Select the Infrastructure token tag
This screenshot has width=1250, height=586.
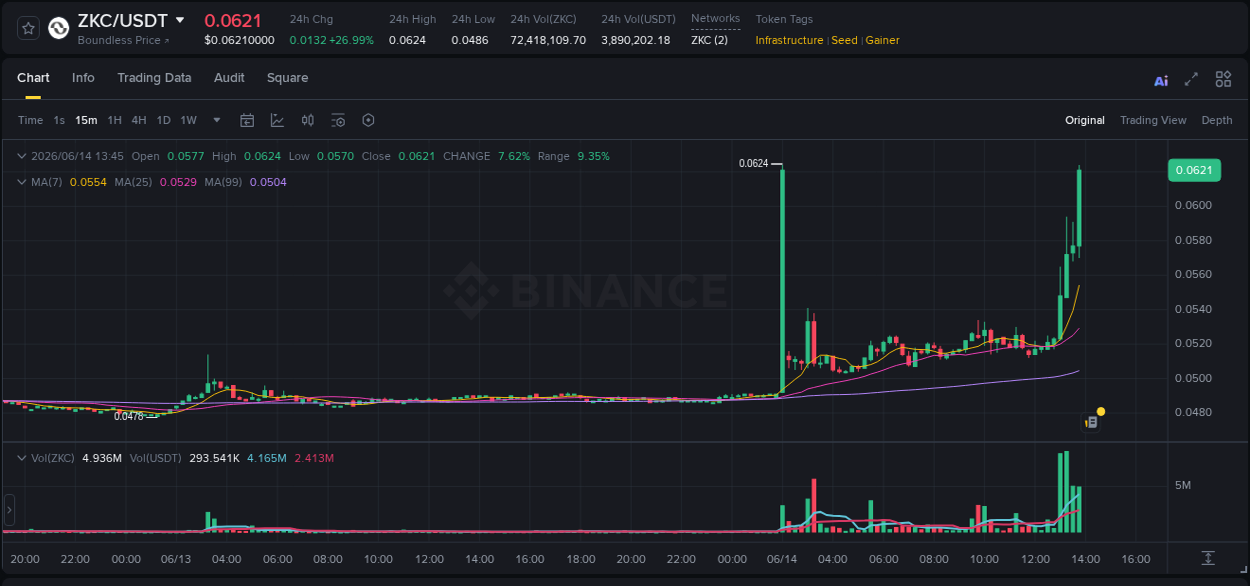click(789, 40)
